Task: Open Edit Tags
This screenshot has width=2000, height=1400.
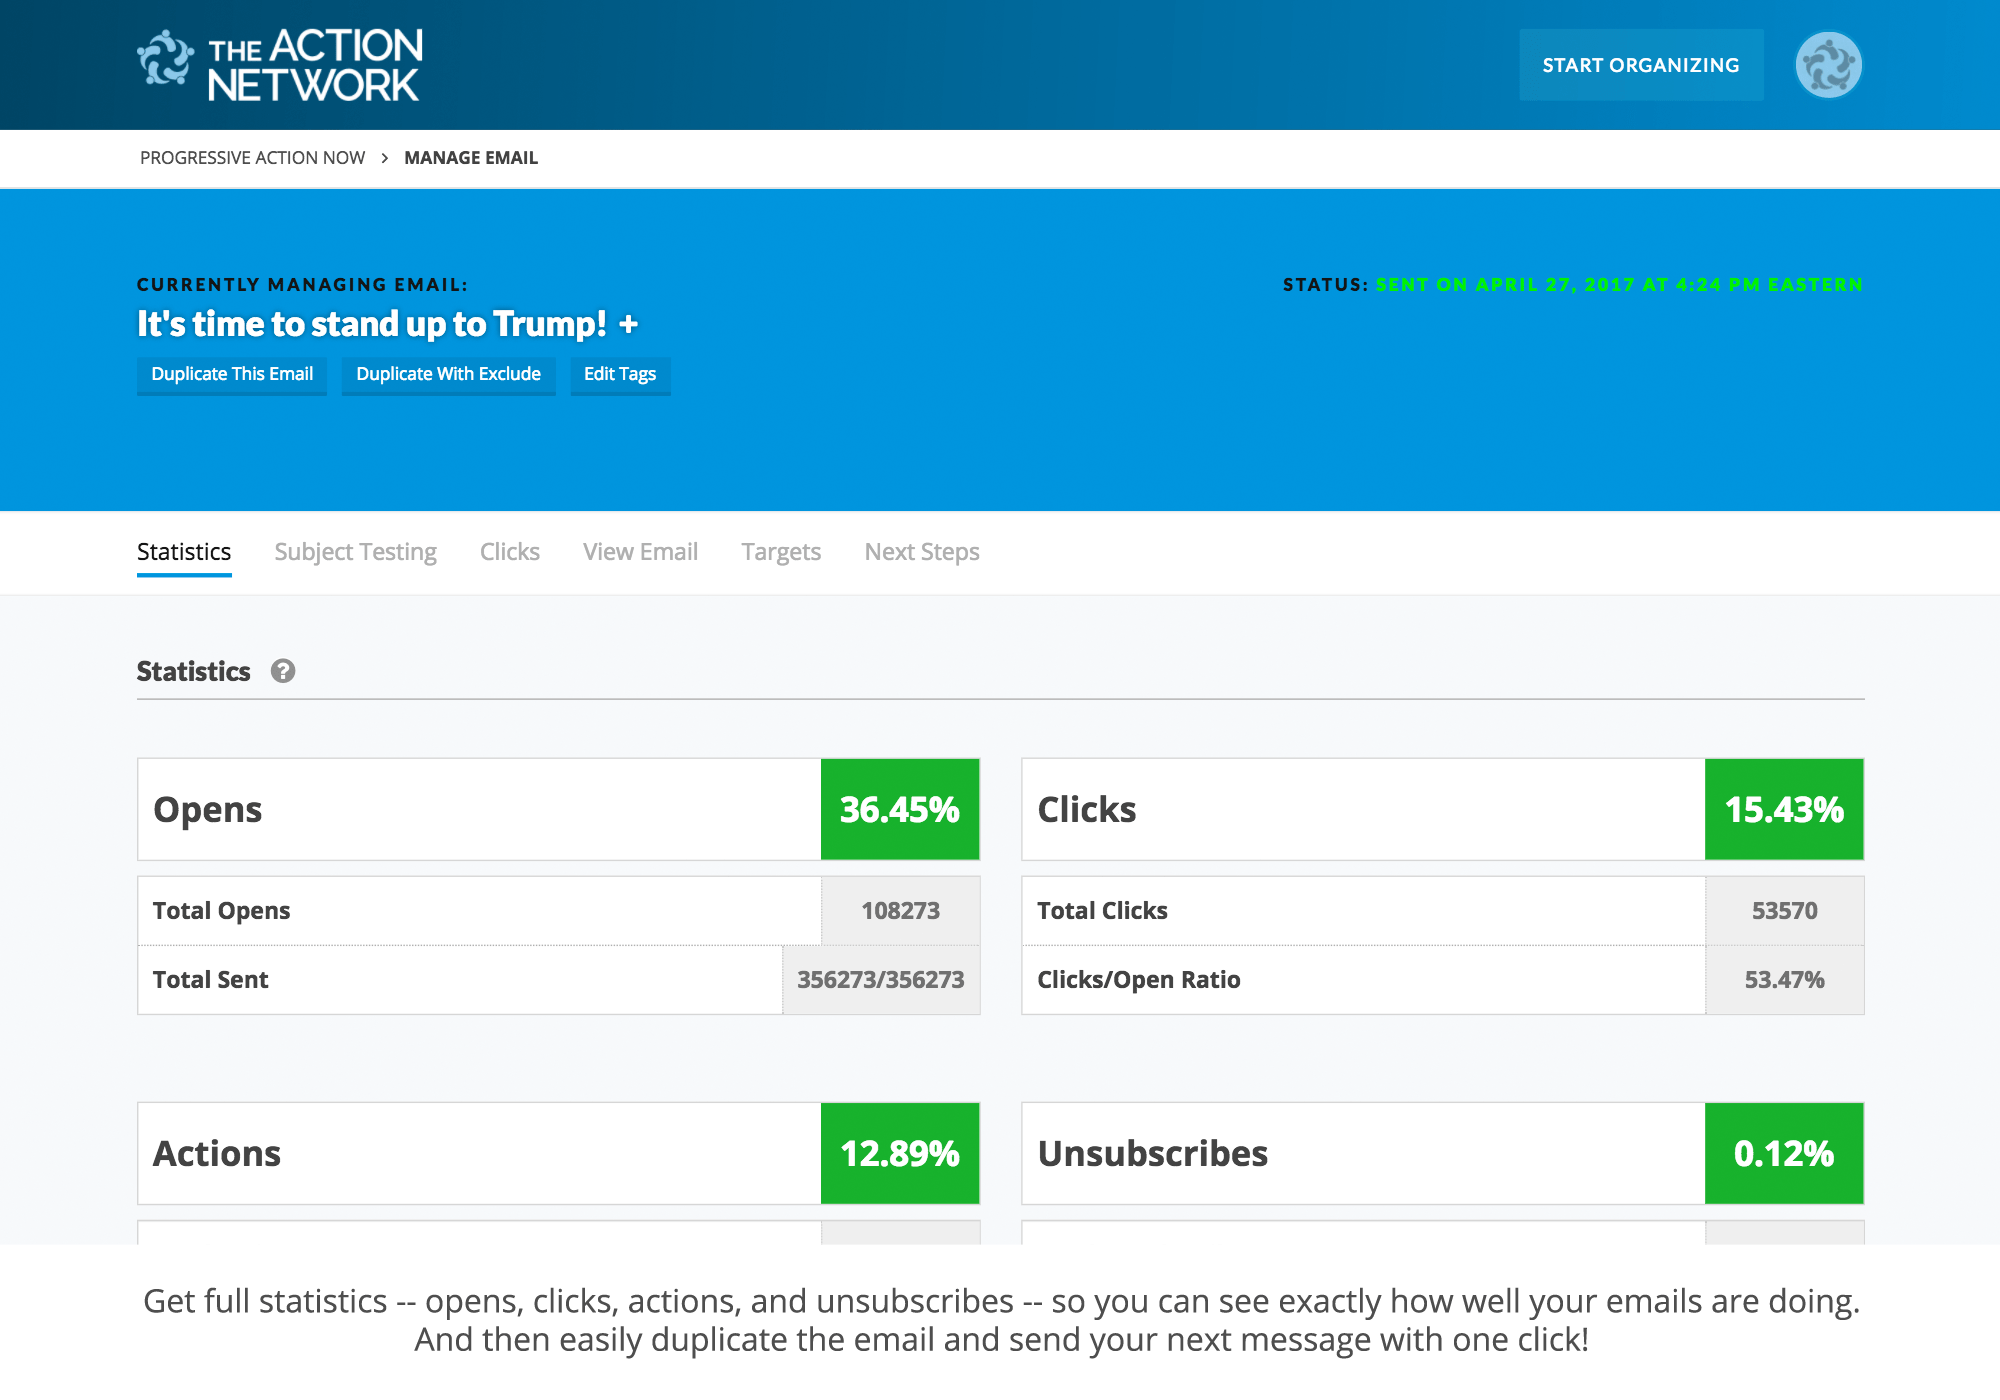Action: pyautogui.click(x=620, y=374)
